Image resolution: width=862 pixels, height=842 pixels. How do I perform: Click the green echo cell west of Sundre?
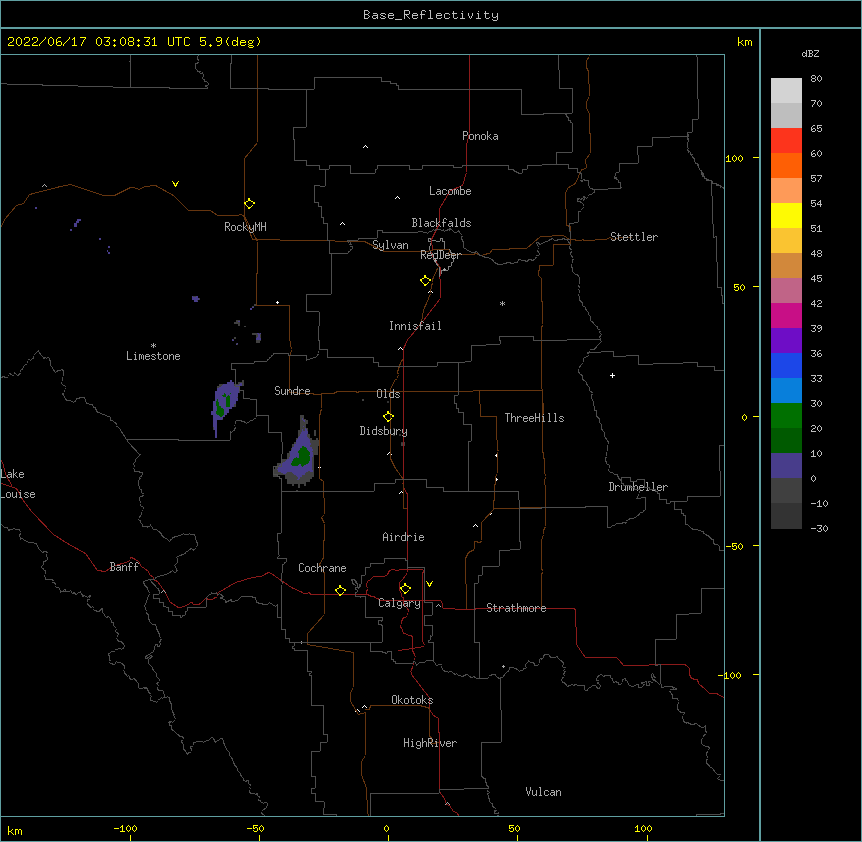223,406
